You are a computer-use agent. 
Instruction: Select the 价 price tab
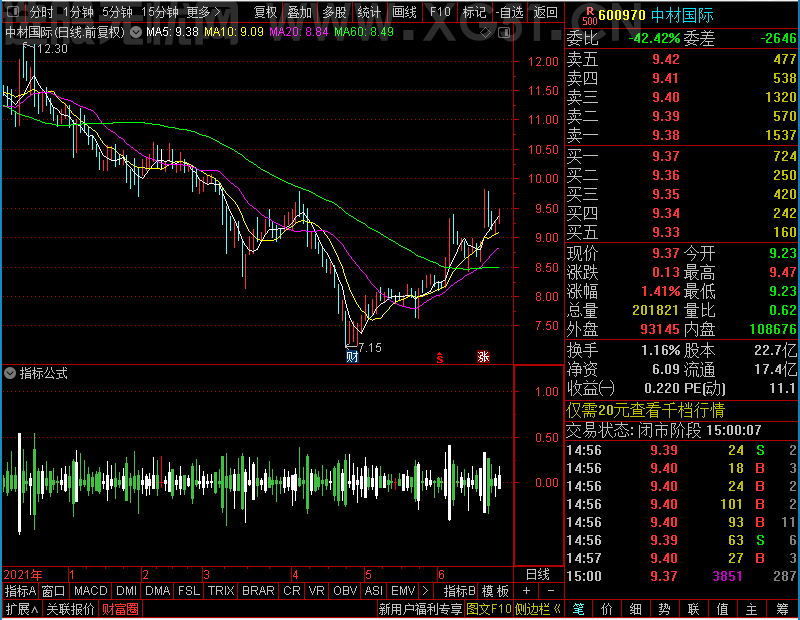[x=607, y=609]
